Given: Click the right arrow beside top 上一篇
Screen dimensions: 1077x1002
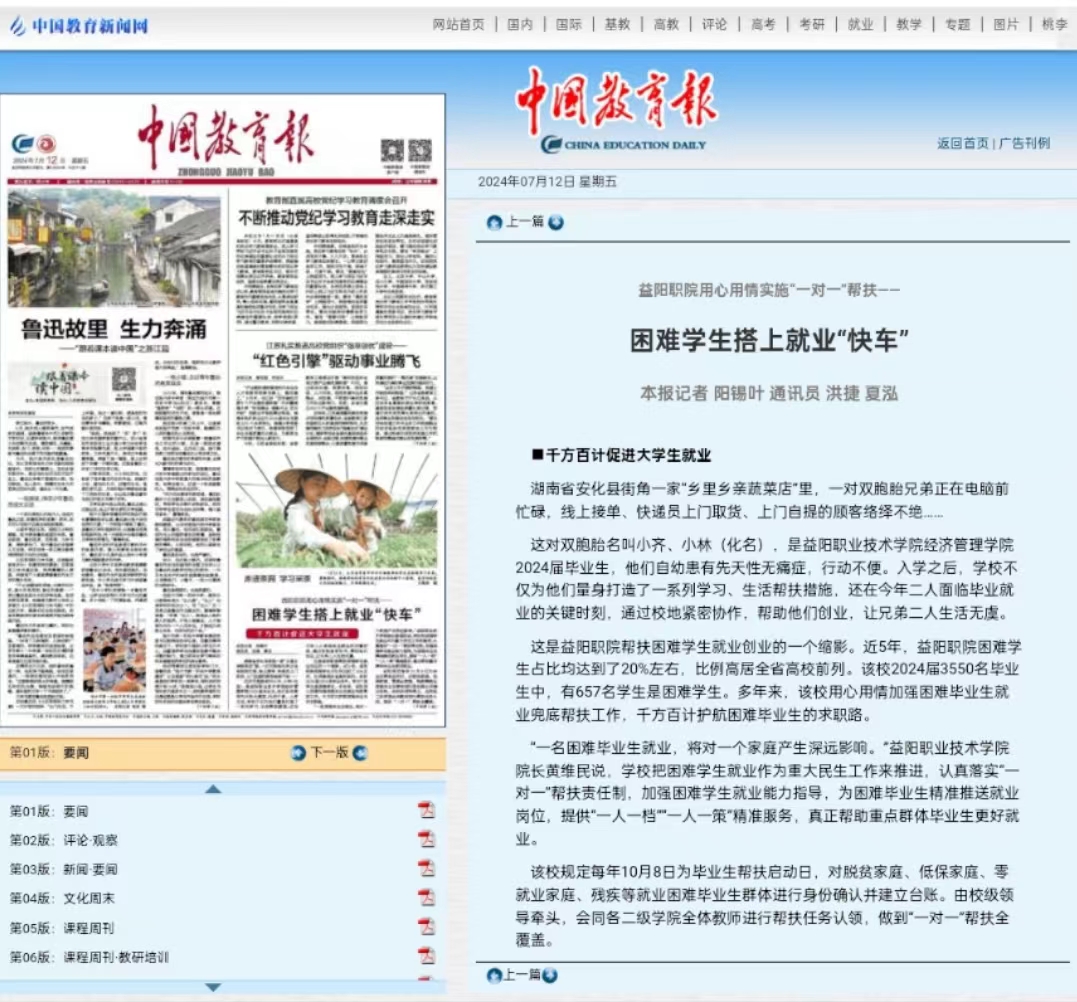Looking at the screenshot, I should pyautogui.click(x=556, y=223).
